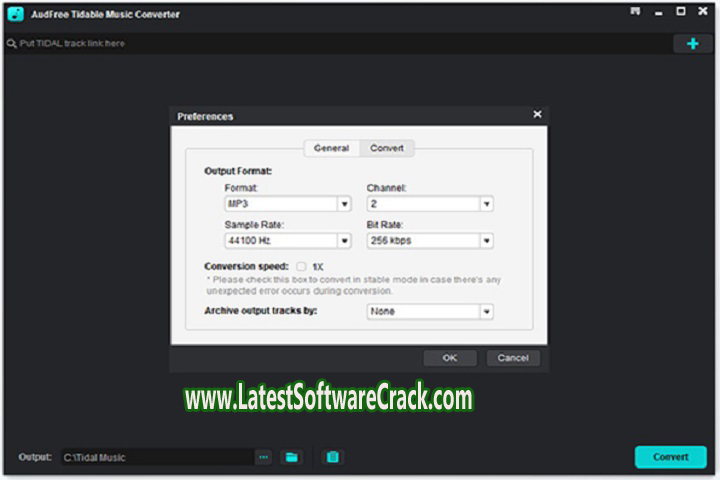
Task: Click the AudFree app logo icon
Action: coord(16,14)
